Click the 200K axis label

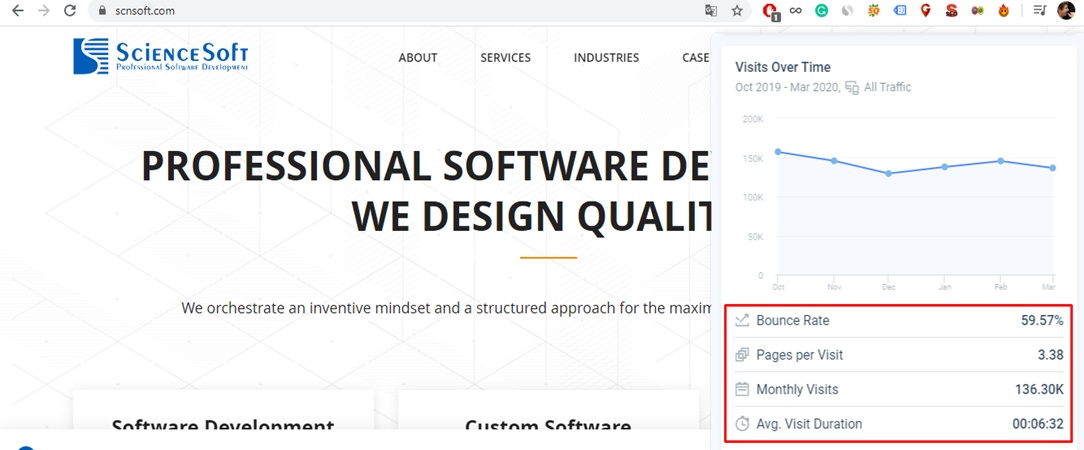[x=753, y=119]
